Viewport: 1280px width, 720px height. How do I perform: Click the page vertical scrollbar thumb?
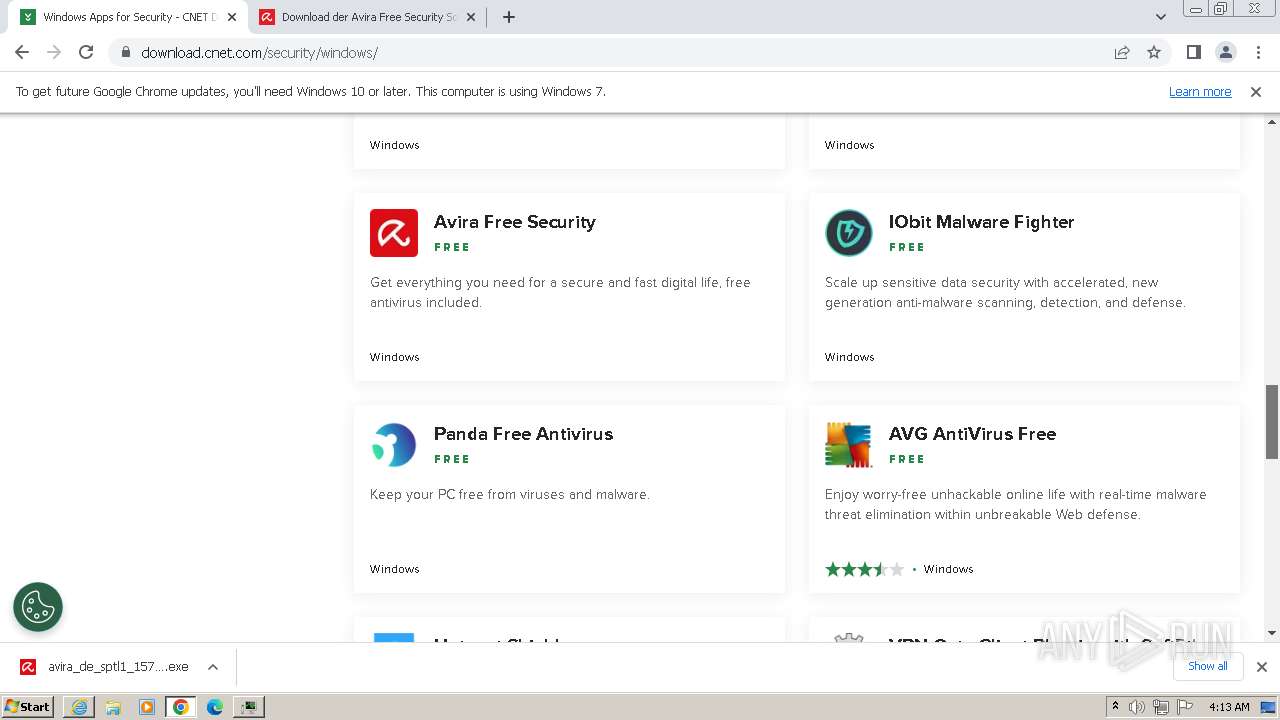click(1272, 422)
